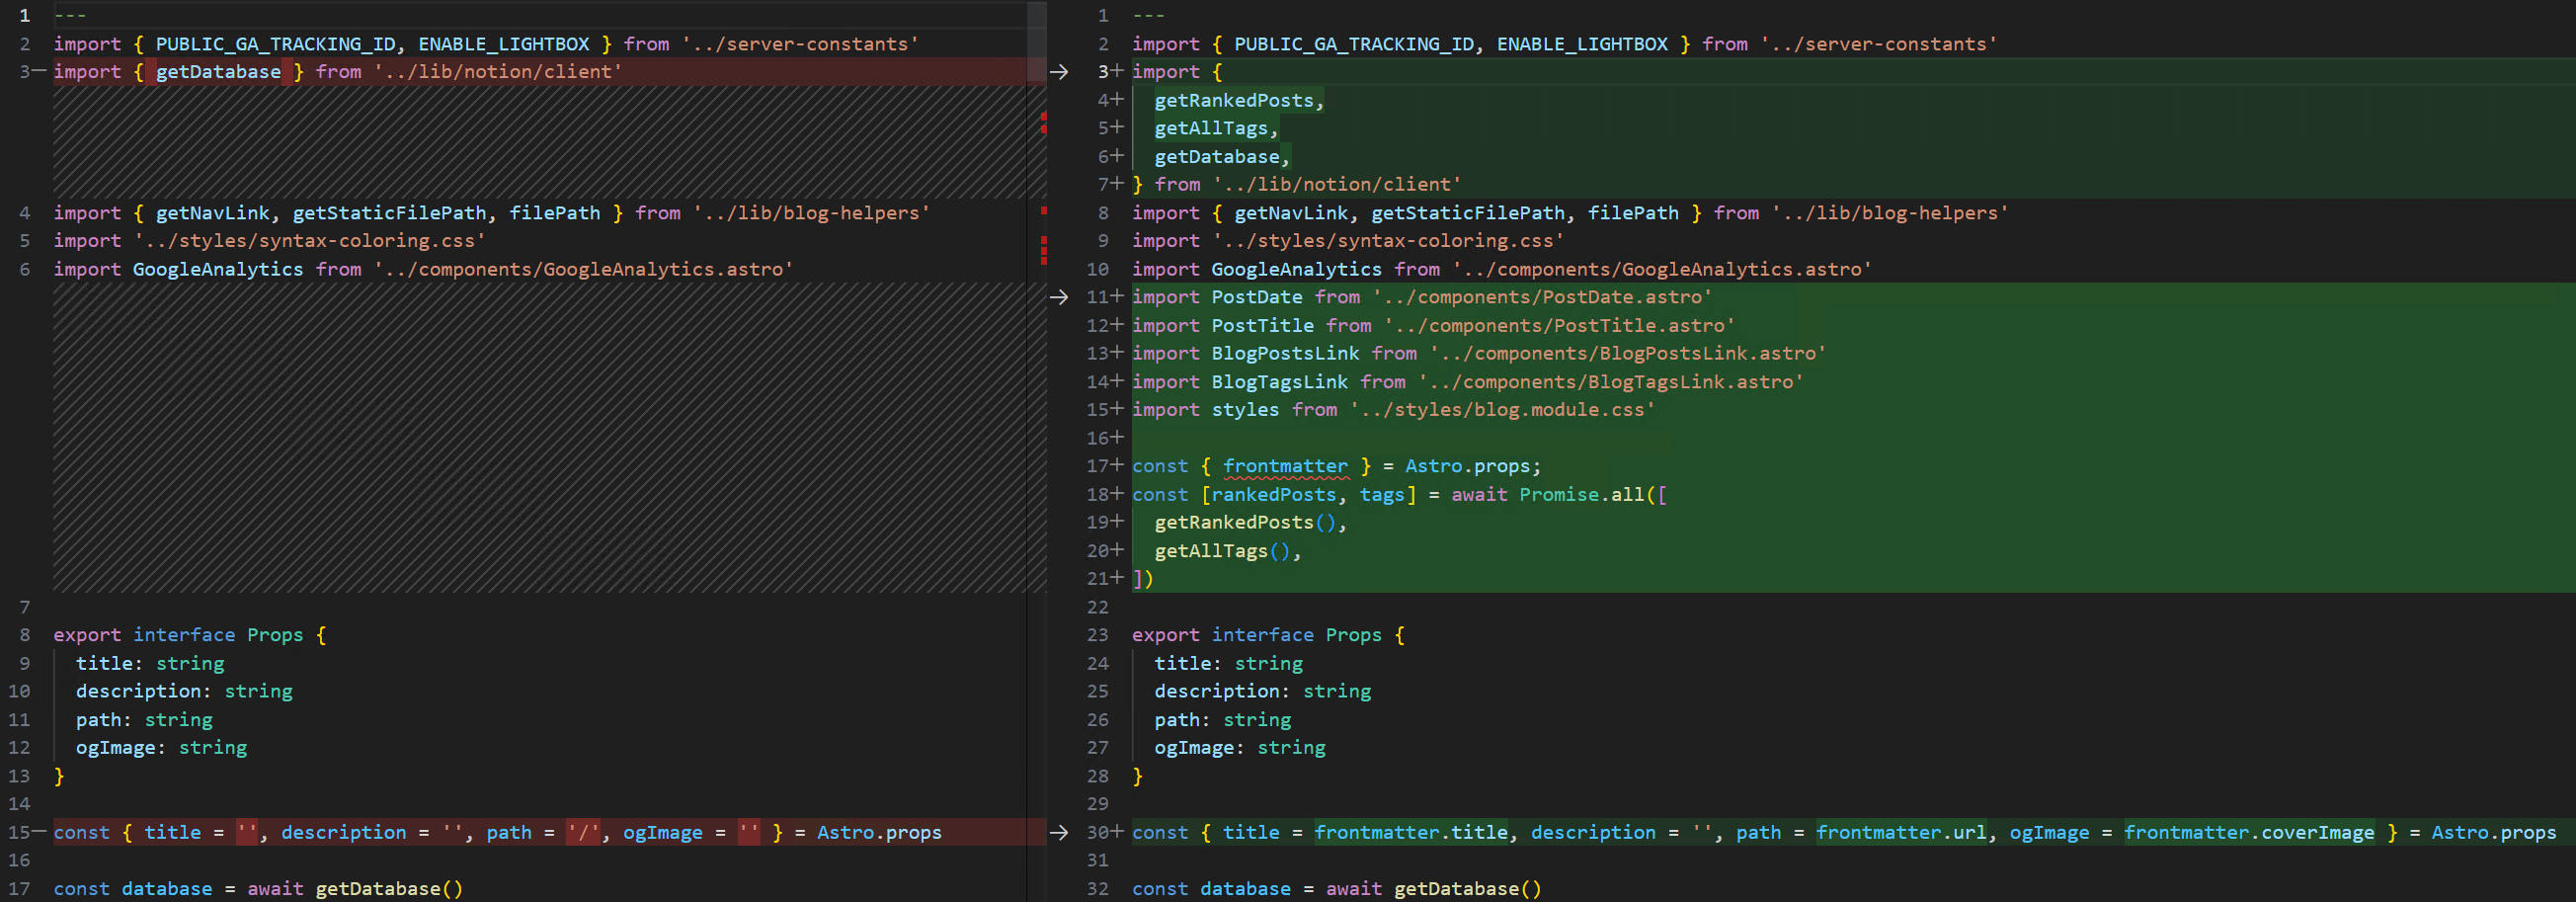2576x902 pixels.
Task: Click getRankedPosts in the added import list
Action: tap(1234, 100)
